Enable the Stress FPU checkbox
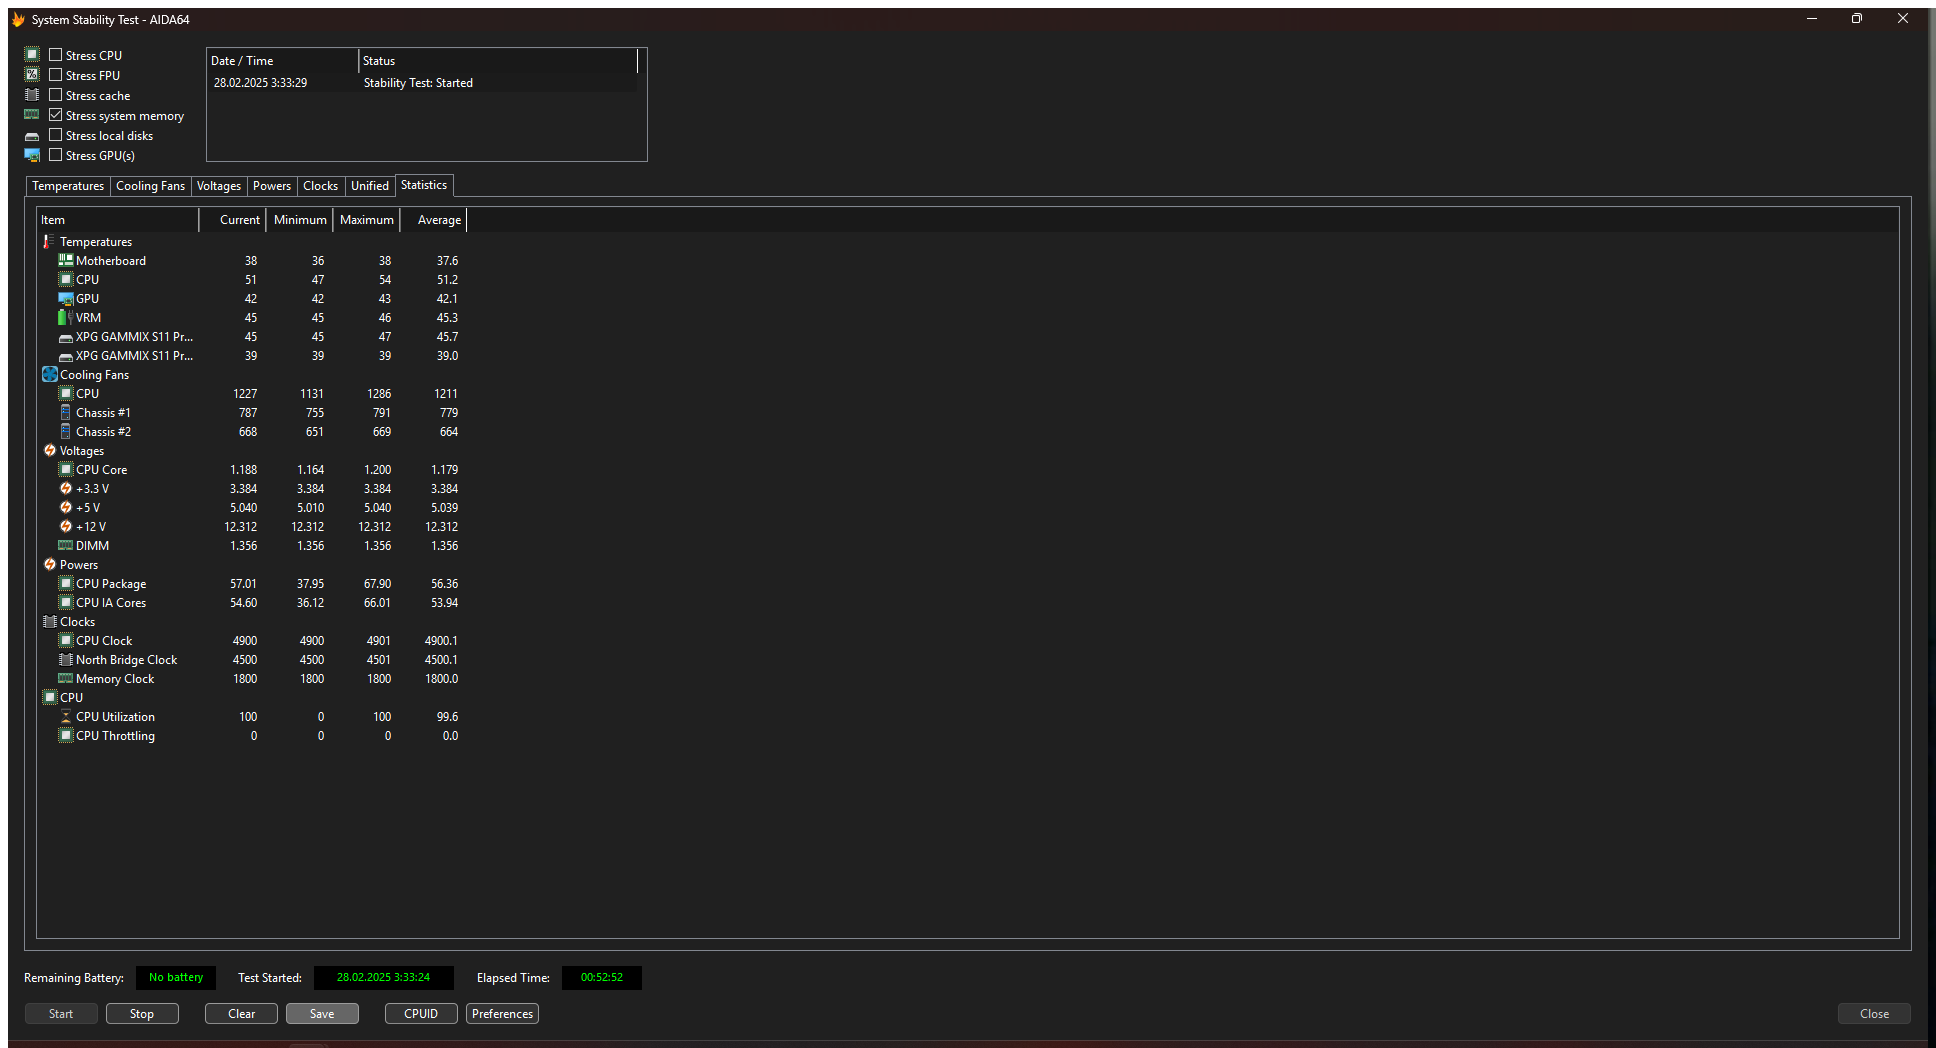 tap(56, 75)
